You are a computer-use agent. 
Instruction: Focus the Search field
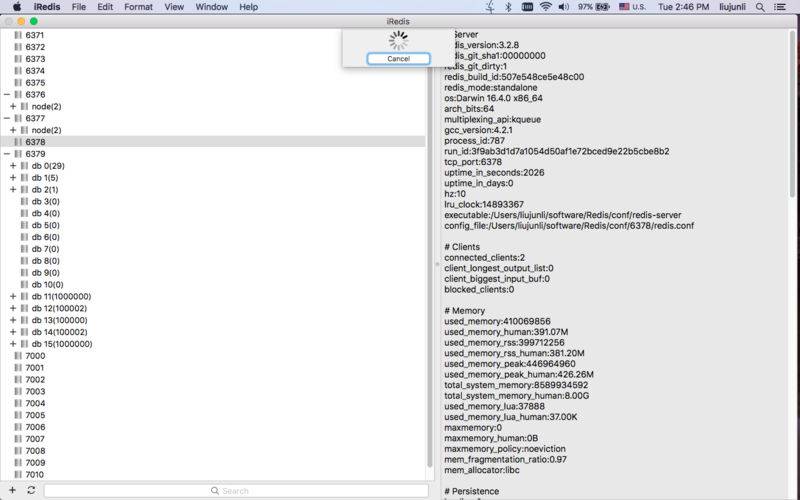236,491
